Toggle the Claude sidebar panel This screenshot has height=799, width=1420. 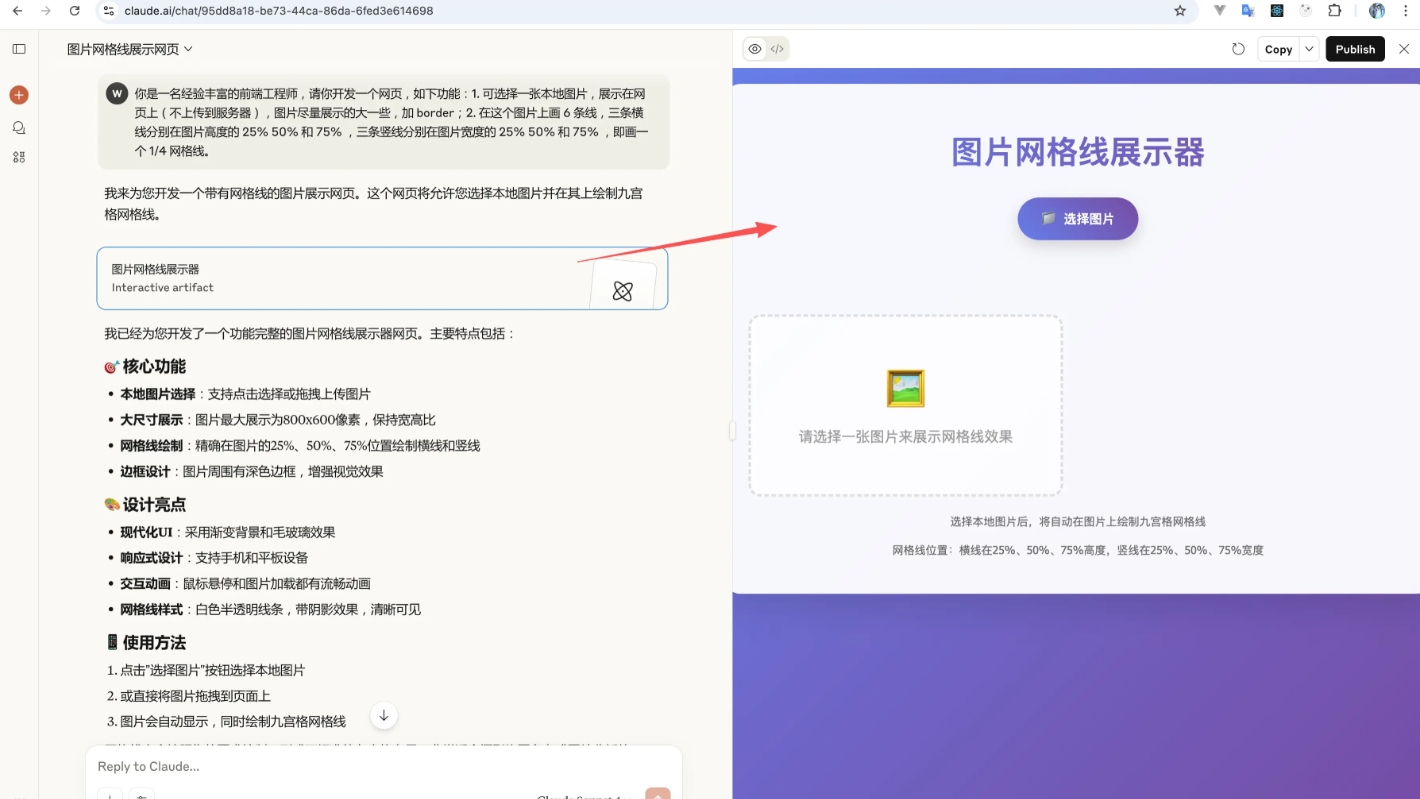pos(19,49)
